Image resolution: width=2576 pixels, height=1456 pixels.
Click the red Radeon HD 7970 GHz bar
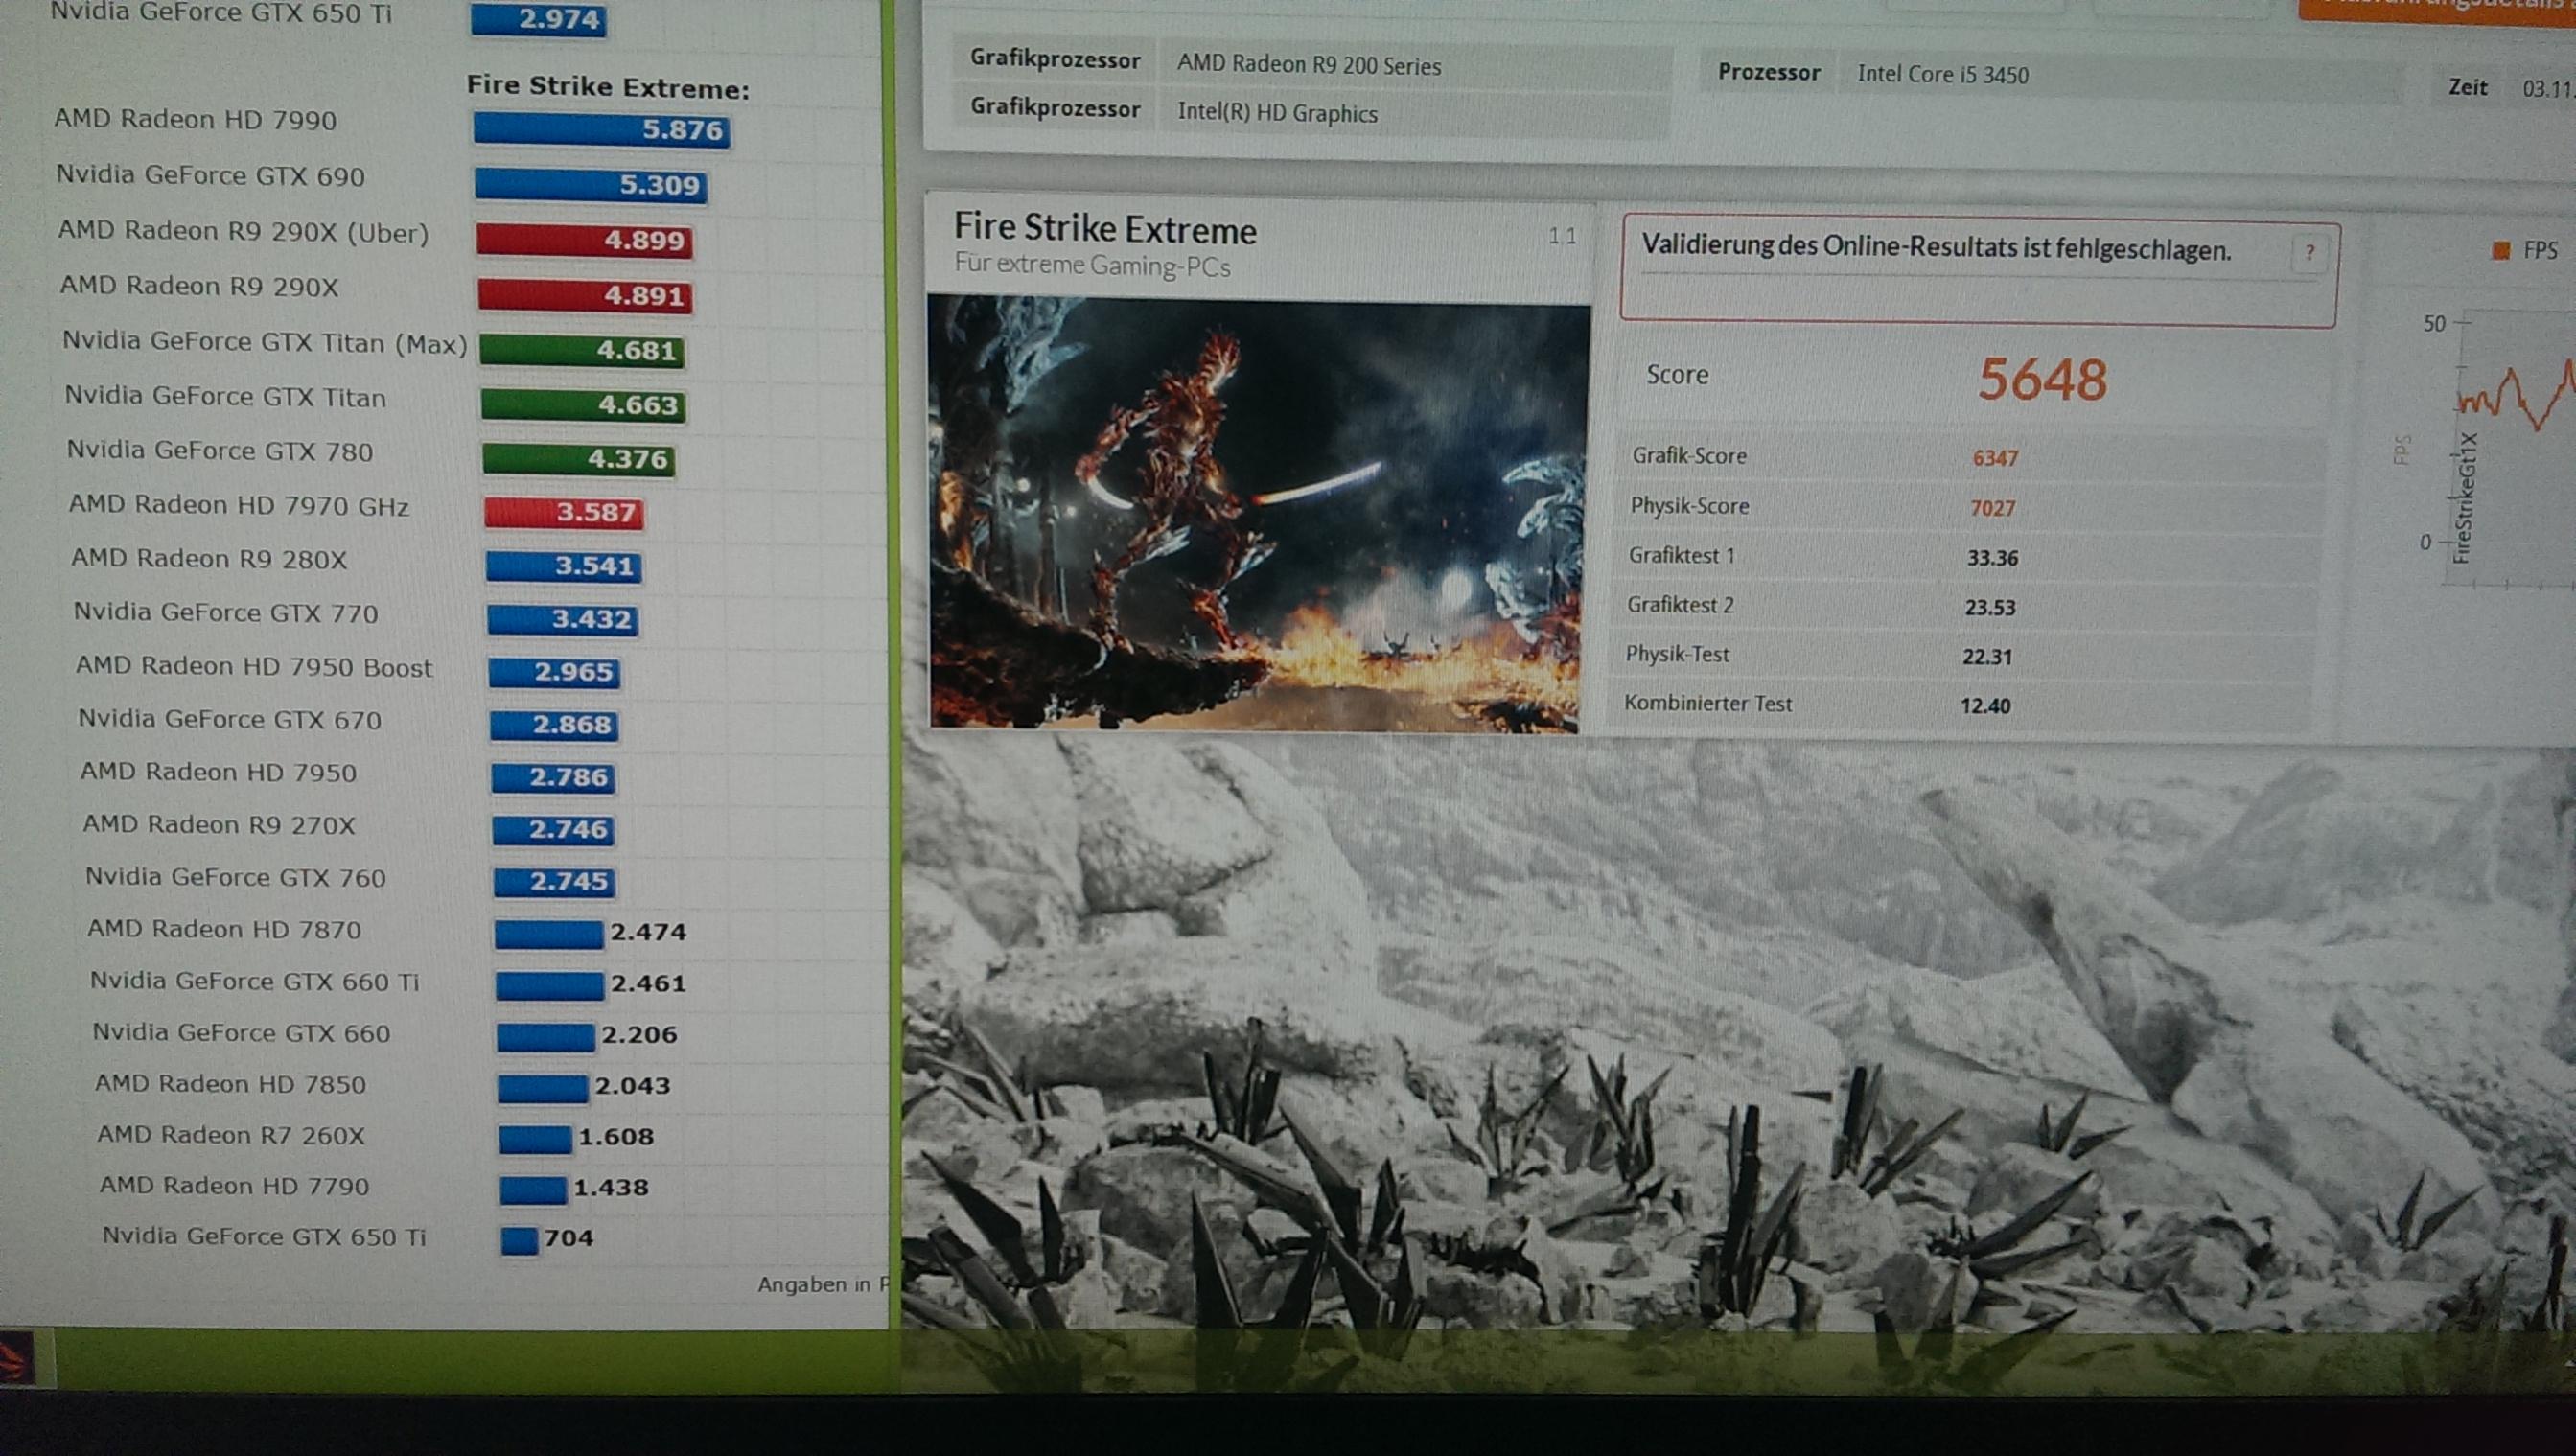pyautogui.click(x=564, y=512)
